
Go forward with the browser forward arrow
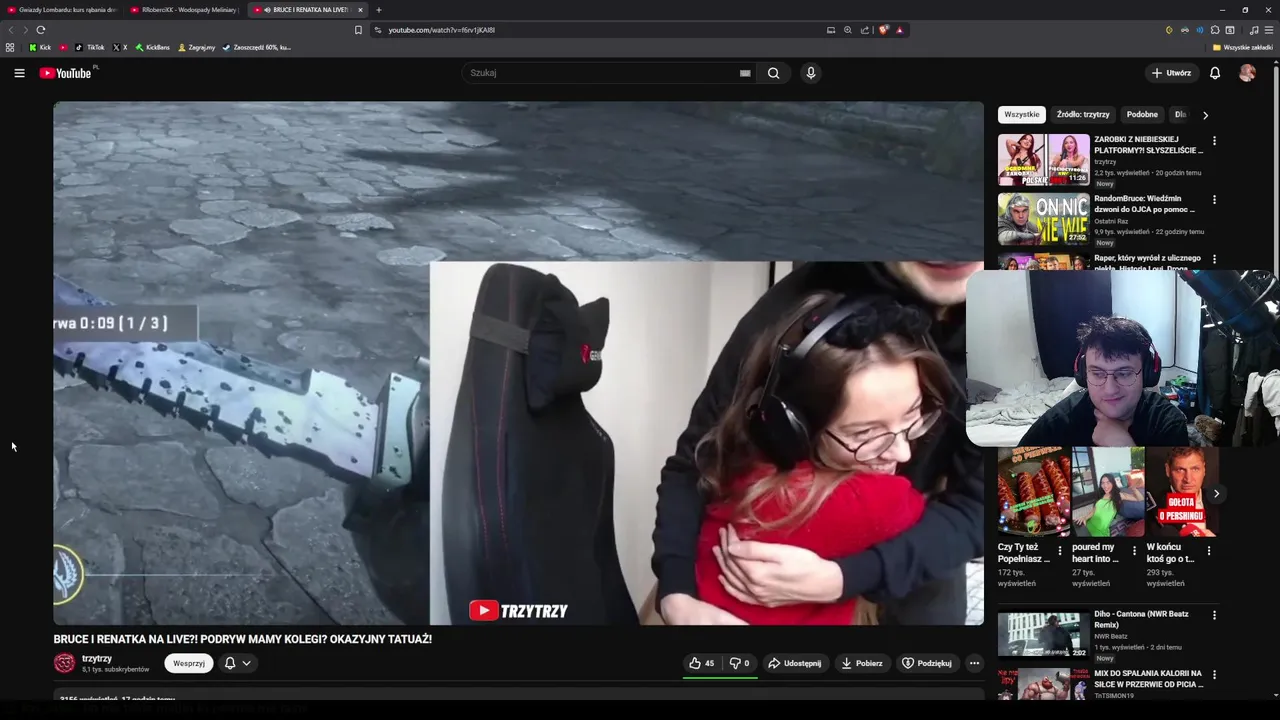(25, 30)
